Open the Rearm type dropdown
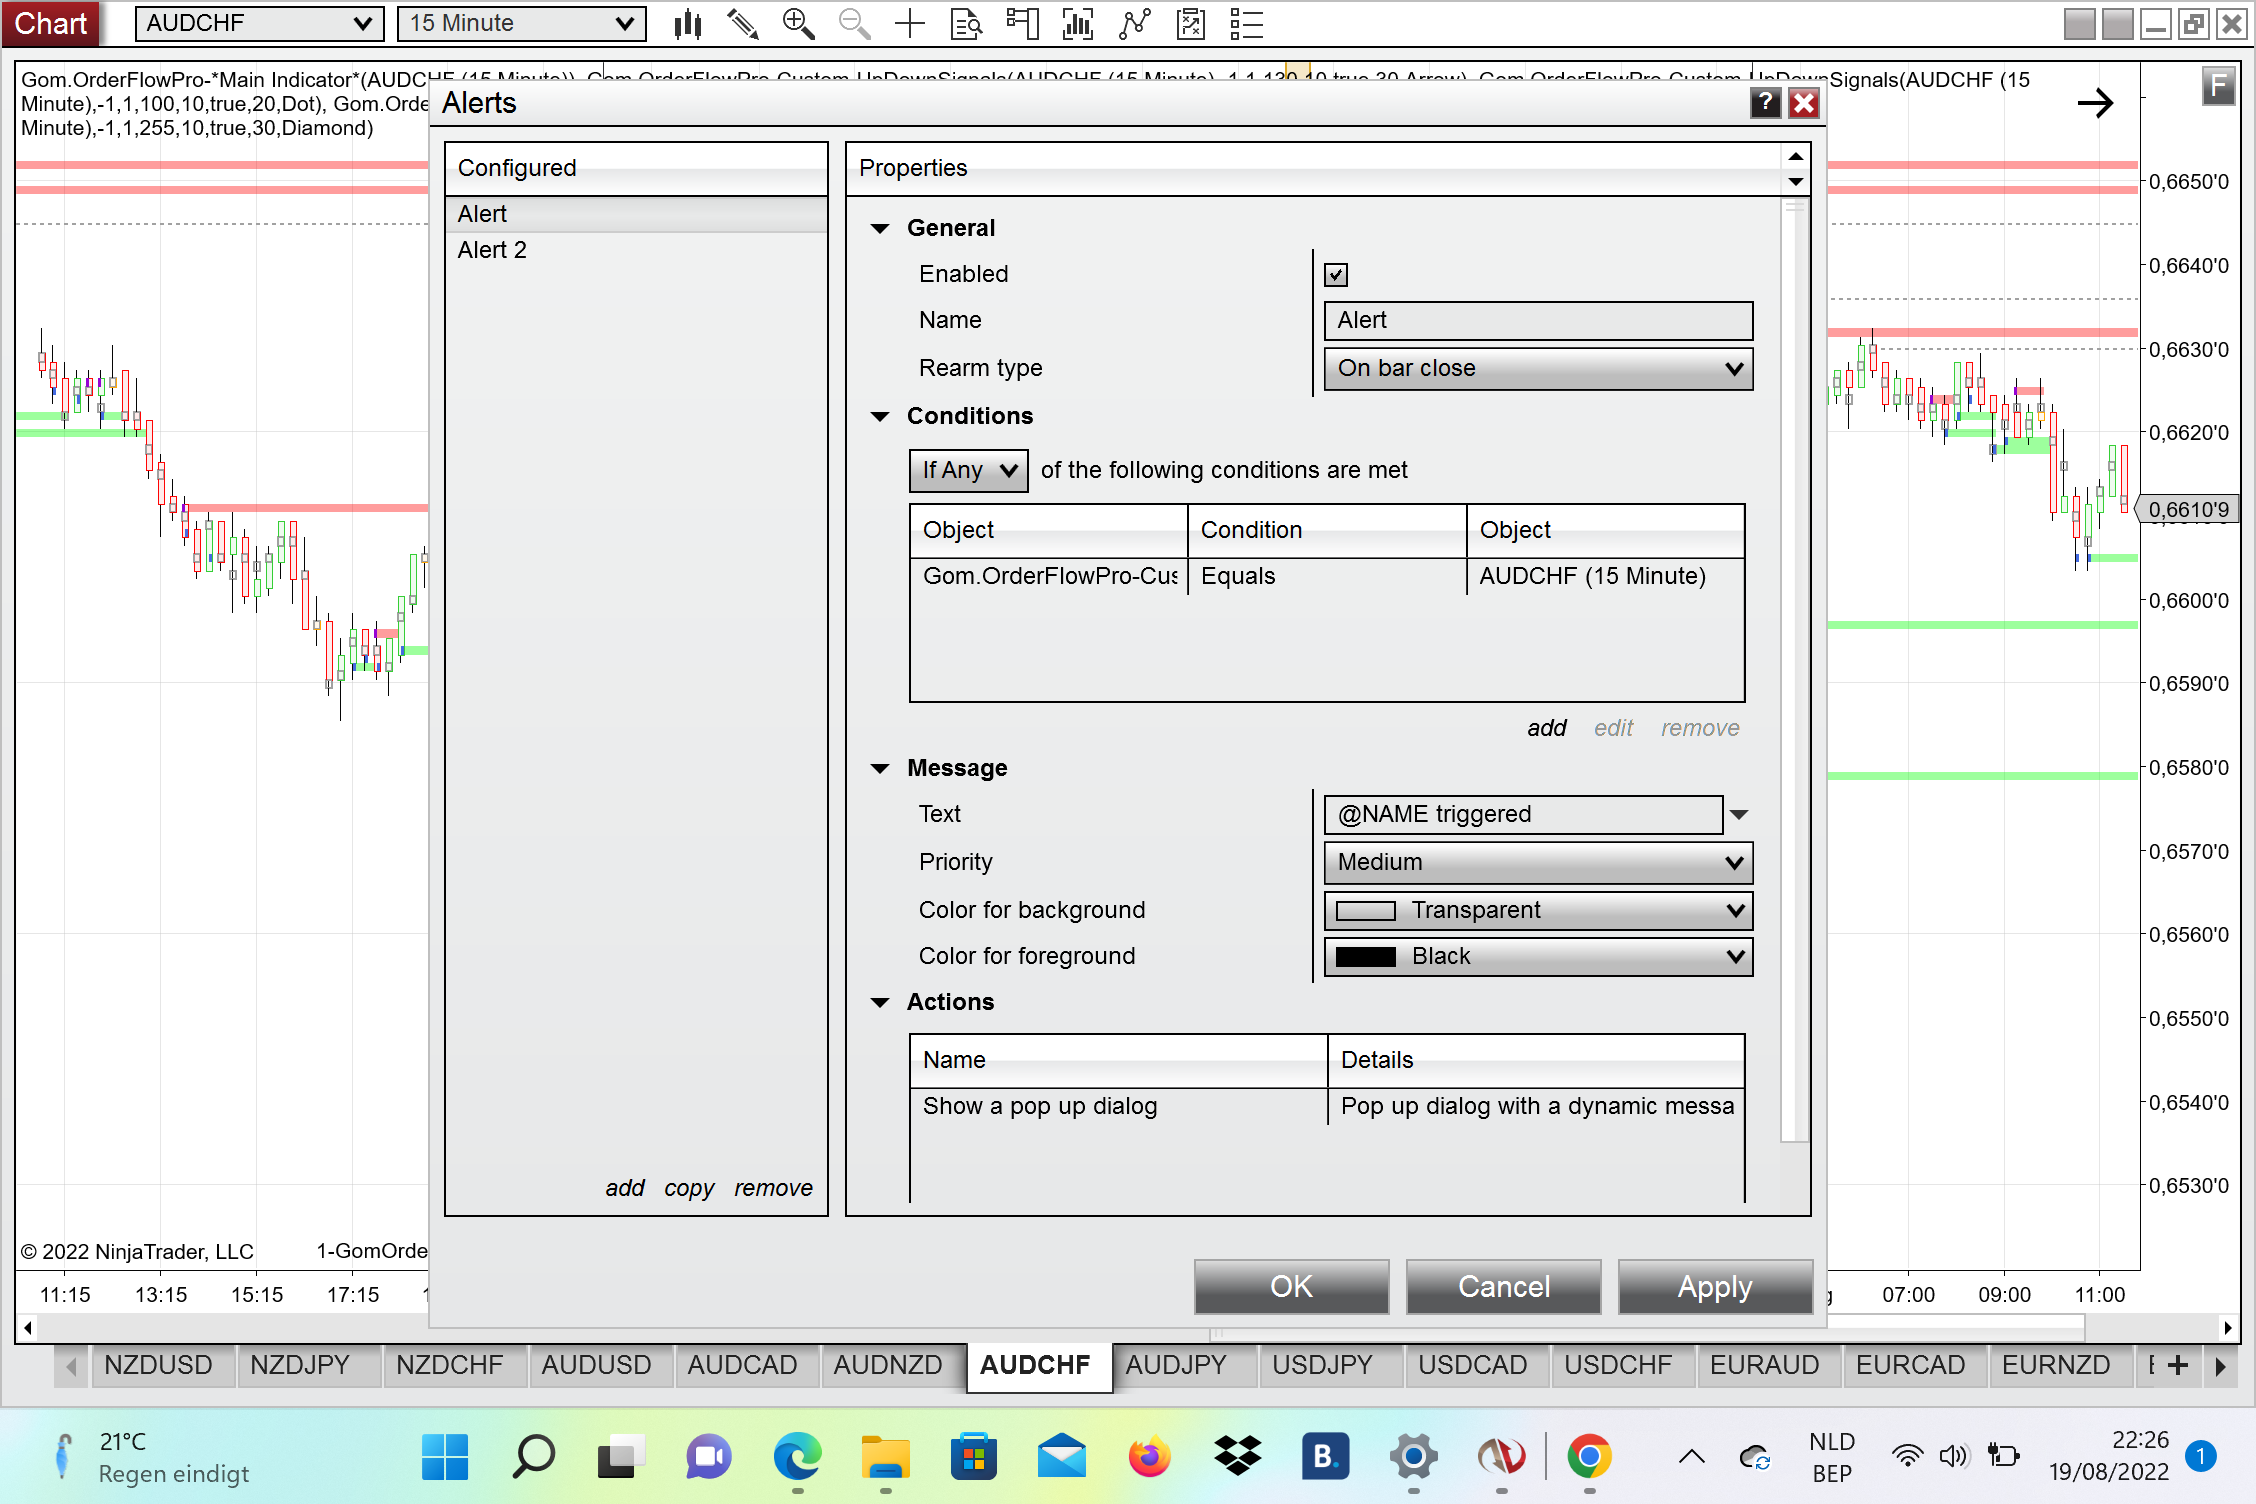Viewport: 2256px width, 1504px height. click(1538, 368)
